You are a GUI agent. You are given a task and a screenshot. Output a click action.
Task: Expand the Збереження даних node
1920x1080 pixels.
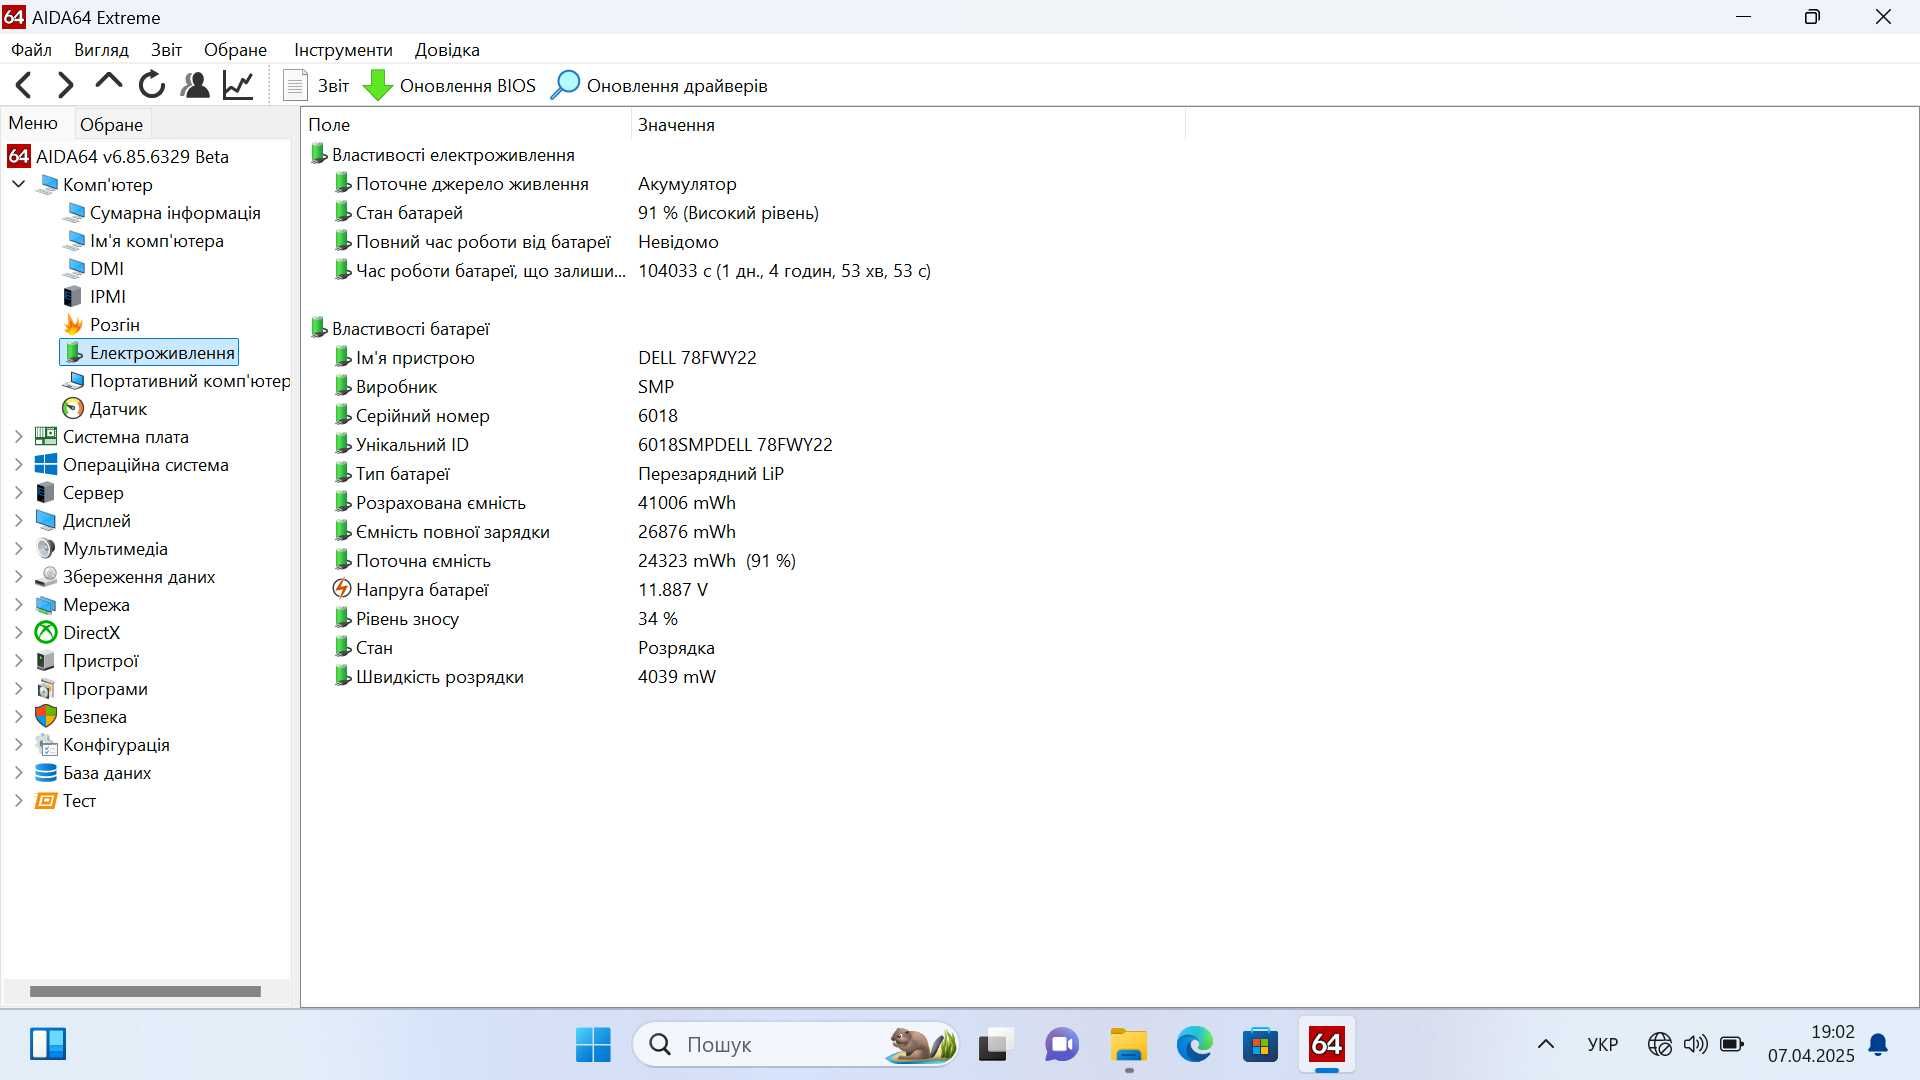[x=18, y=577]
